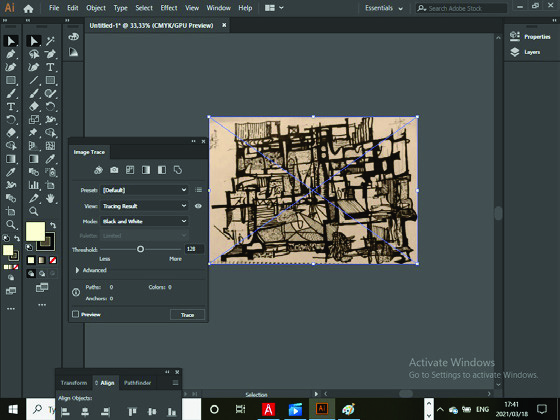Select the Lasso tool
Viewport: 560px width, 420px height.
click(34, 54)
